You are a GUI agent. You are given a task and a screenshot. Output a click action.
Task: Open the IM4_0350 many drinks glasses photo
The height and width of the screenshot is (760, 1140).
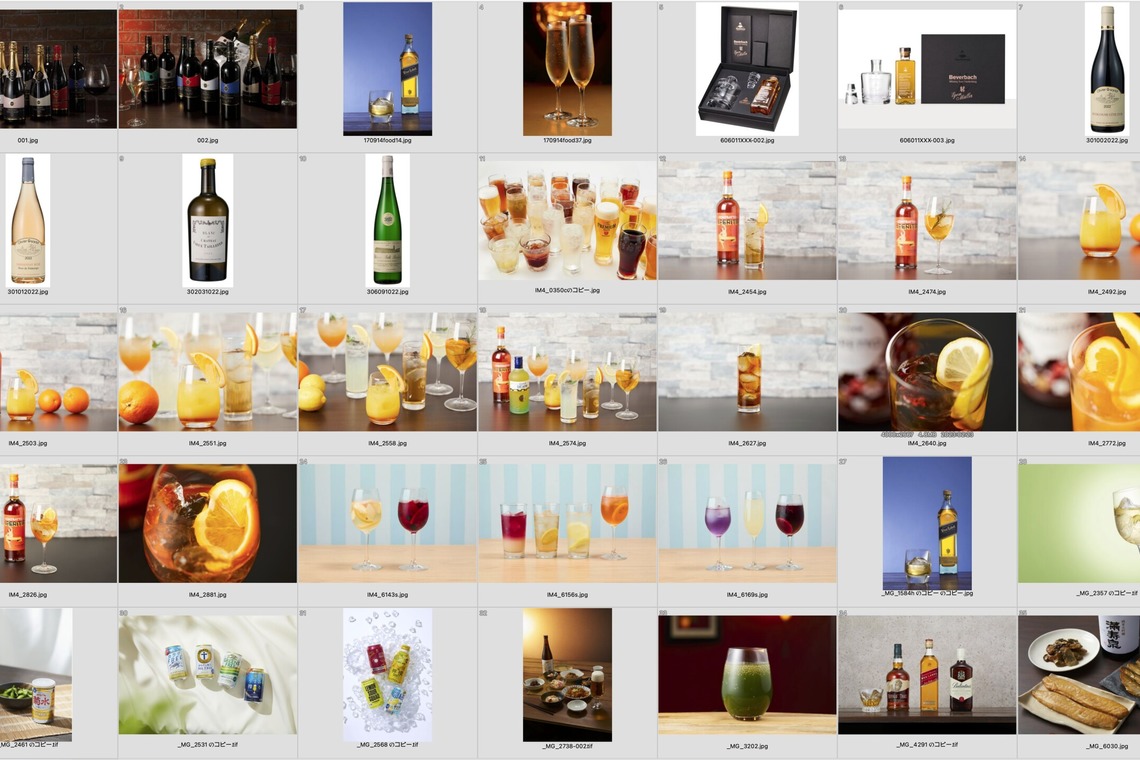pyautogui.click(x=567, y=220)
